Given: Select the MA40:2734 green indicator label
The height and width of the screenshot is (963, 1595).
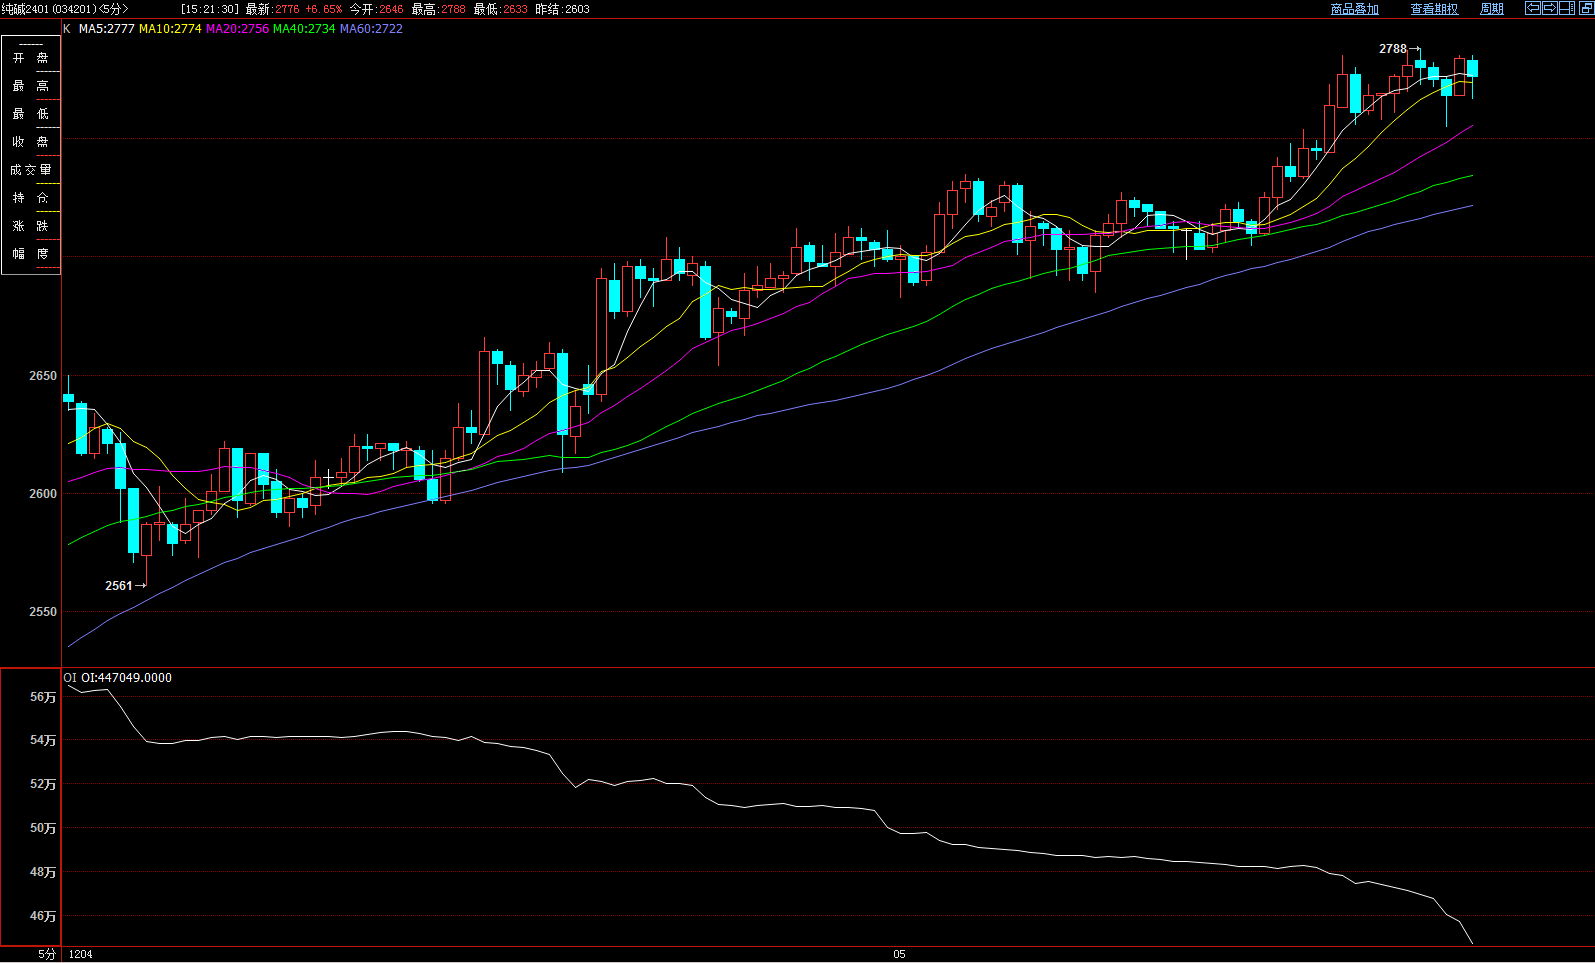Looking at the screenshot, I should click(x=304, y=29).
